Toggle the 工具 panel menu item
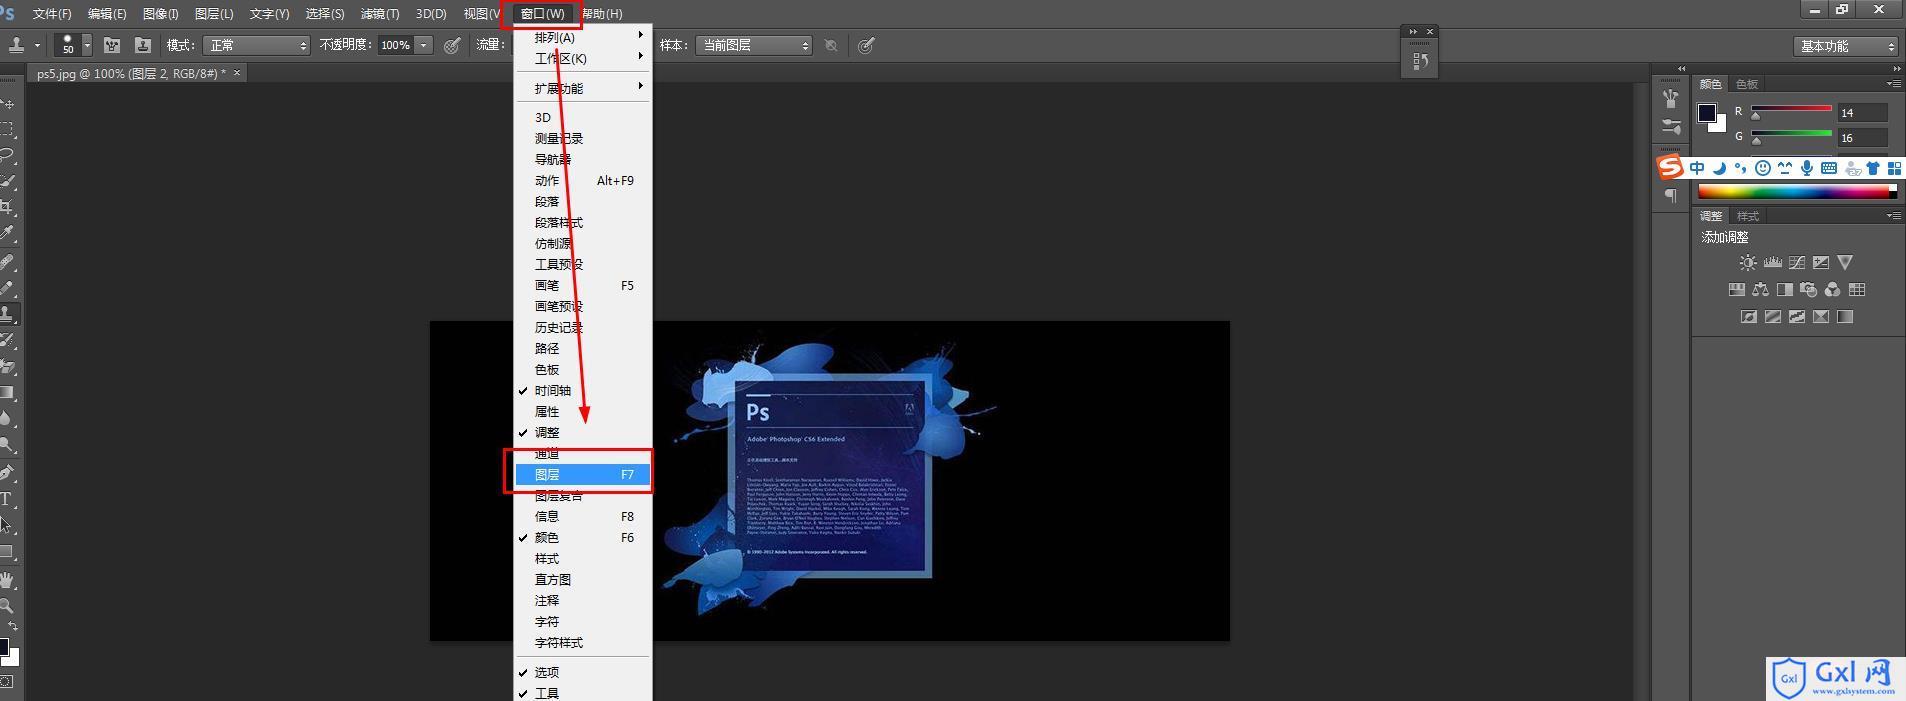This screenshot has height=701, width=1906. 583,693
